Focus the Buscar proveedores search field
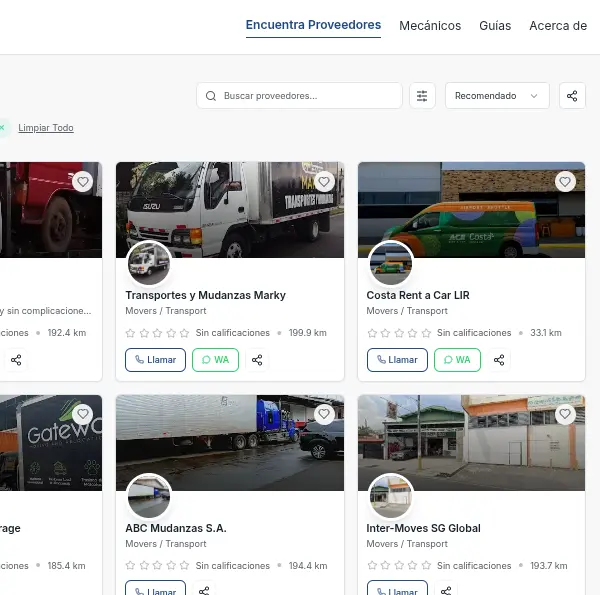Image resolution: width=600 pixels, height=595 pixels. click(x=299, y=96)
